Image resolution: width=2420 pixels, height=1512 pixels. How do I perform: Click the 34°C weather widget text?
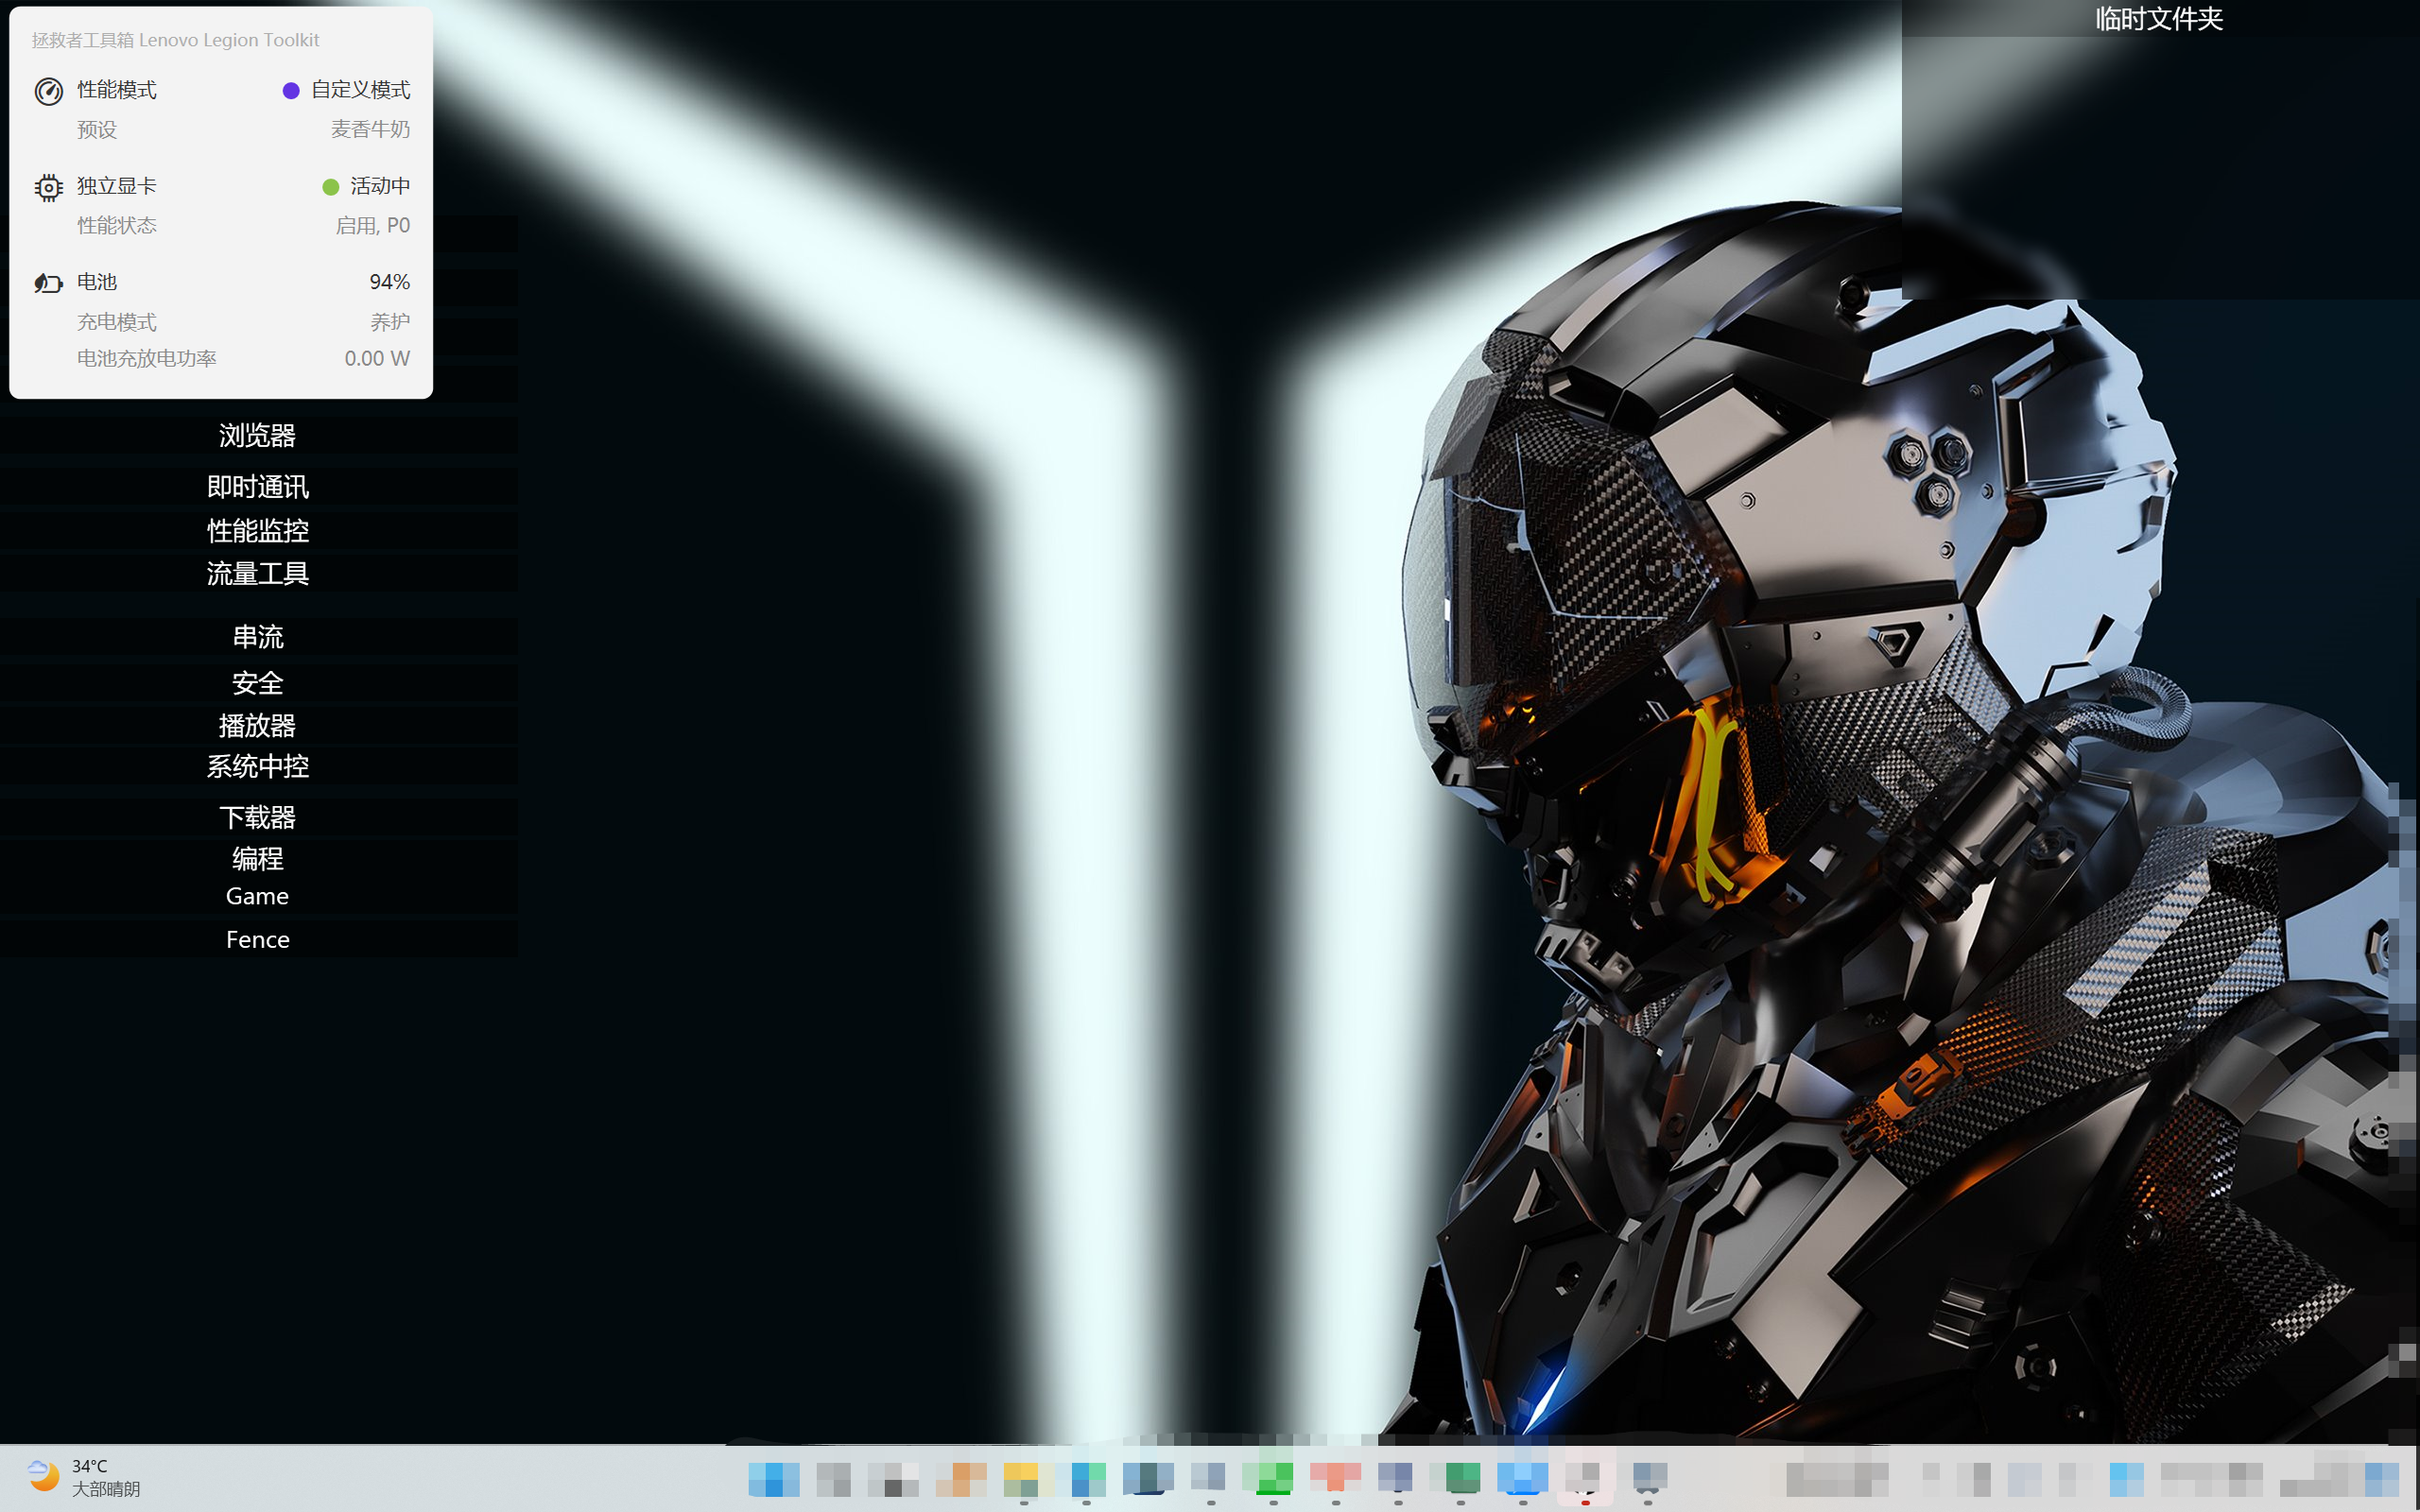tap(88, 1466)
